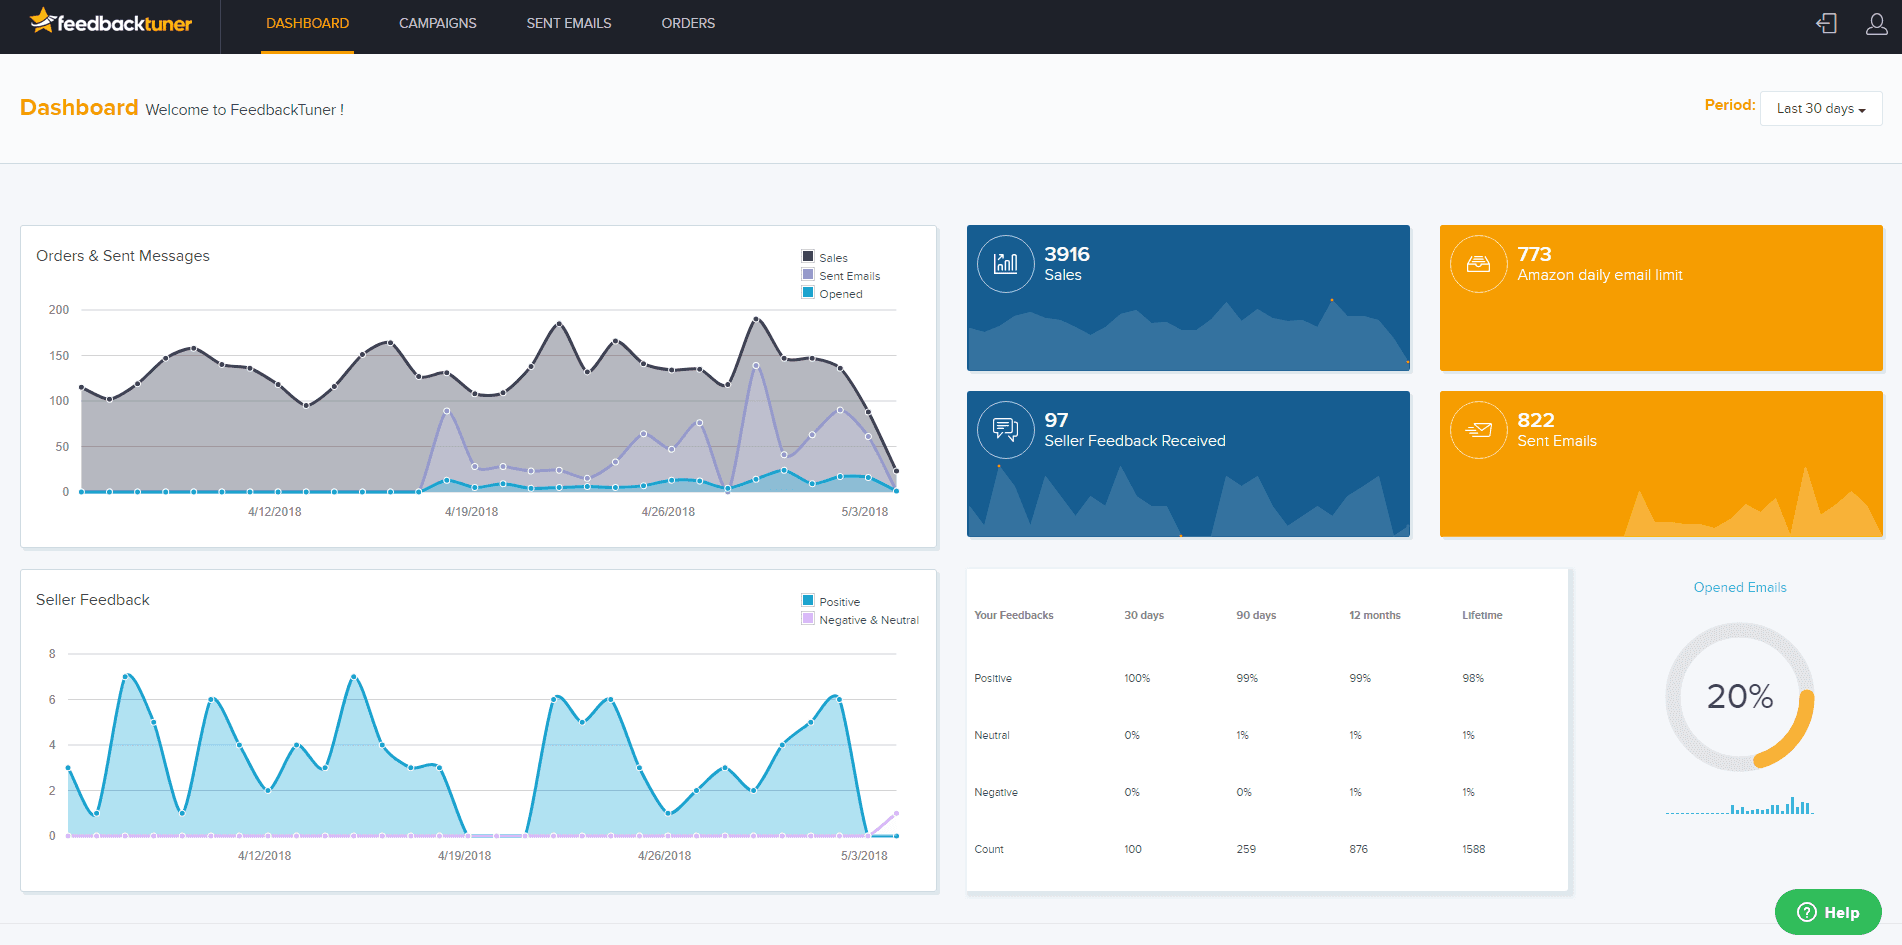
Task: Click the question mark Help icon
Action: click(x=1806, y=912)
